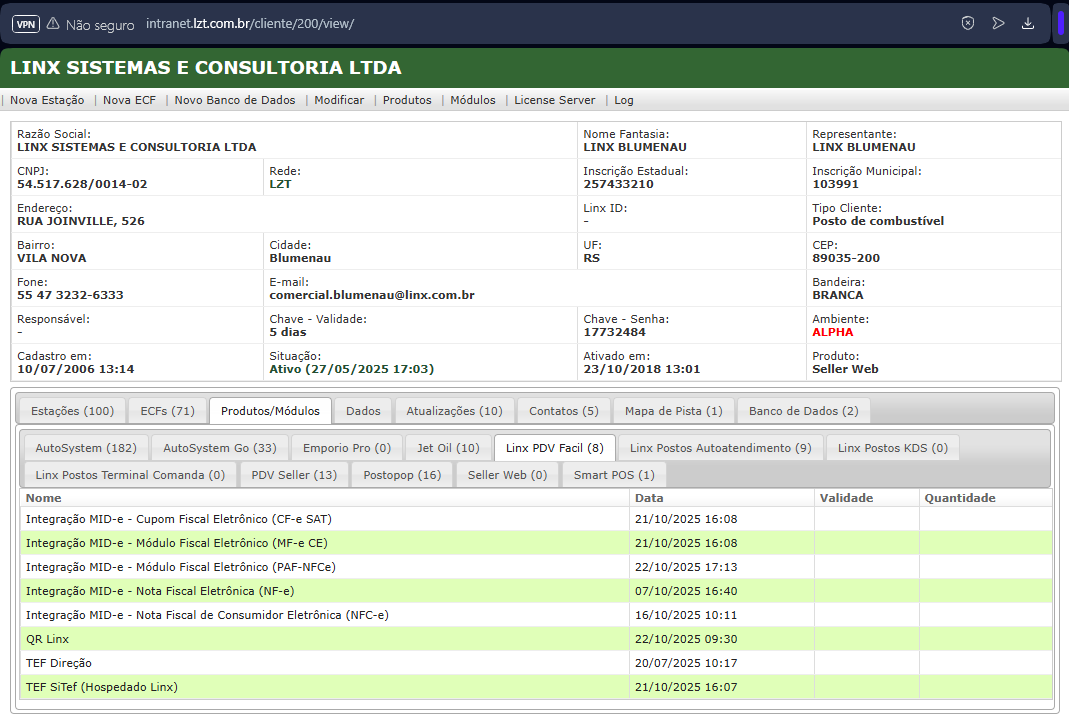
Task: Open the Contatos (5) tab
Action: click(564, 411)
